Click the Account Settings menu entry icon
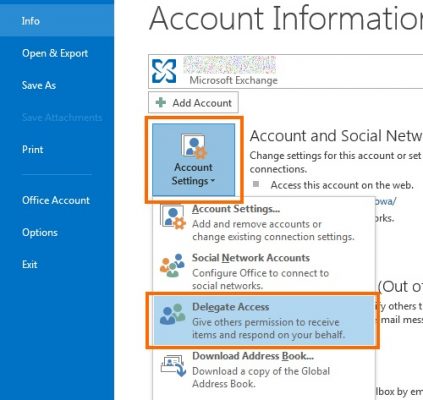The width and height of the screenshot is (423, 400). pyautogui.click(x=173, y=217)
